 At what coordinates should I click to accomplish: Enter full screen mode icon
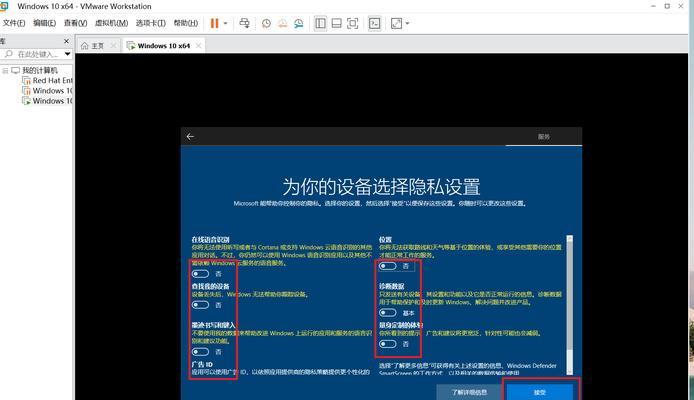click(352, 23)
